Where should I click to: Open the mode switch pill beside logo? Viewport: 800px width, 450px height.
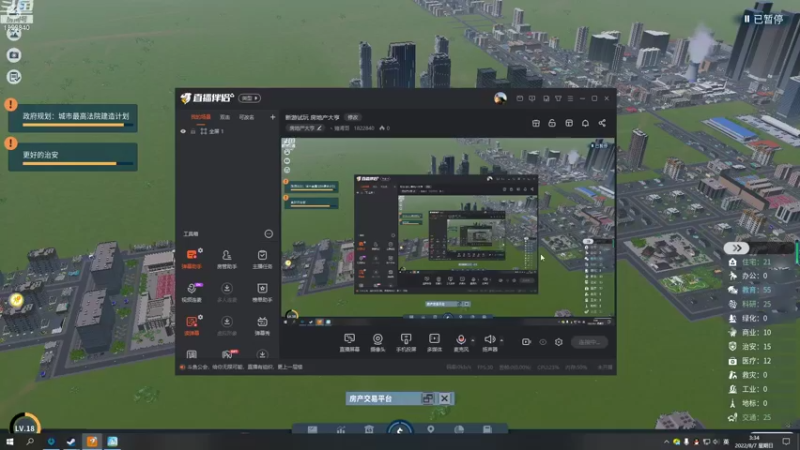pos(249,98)
